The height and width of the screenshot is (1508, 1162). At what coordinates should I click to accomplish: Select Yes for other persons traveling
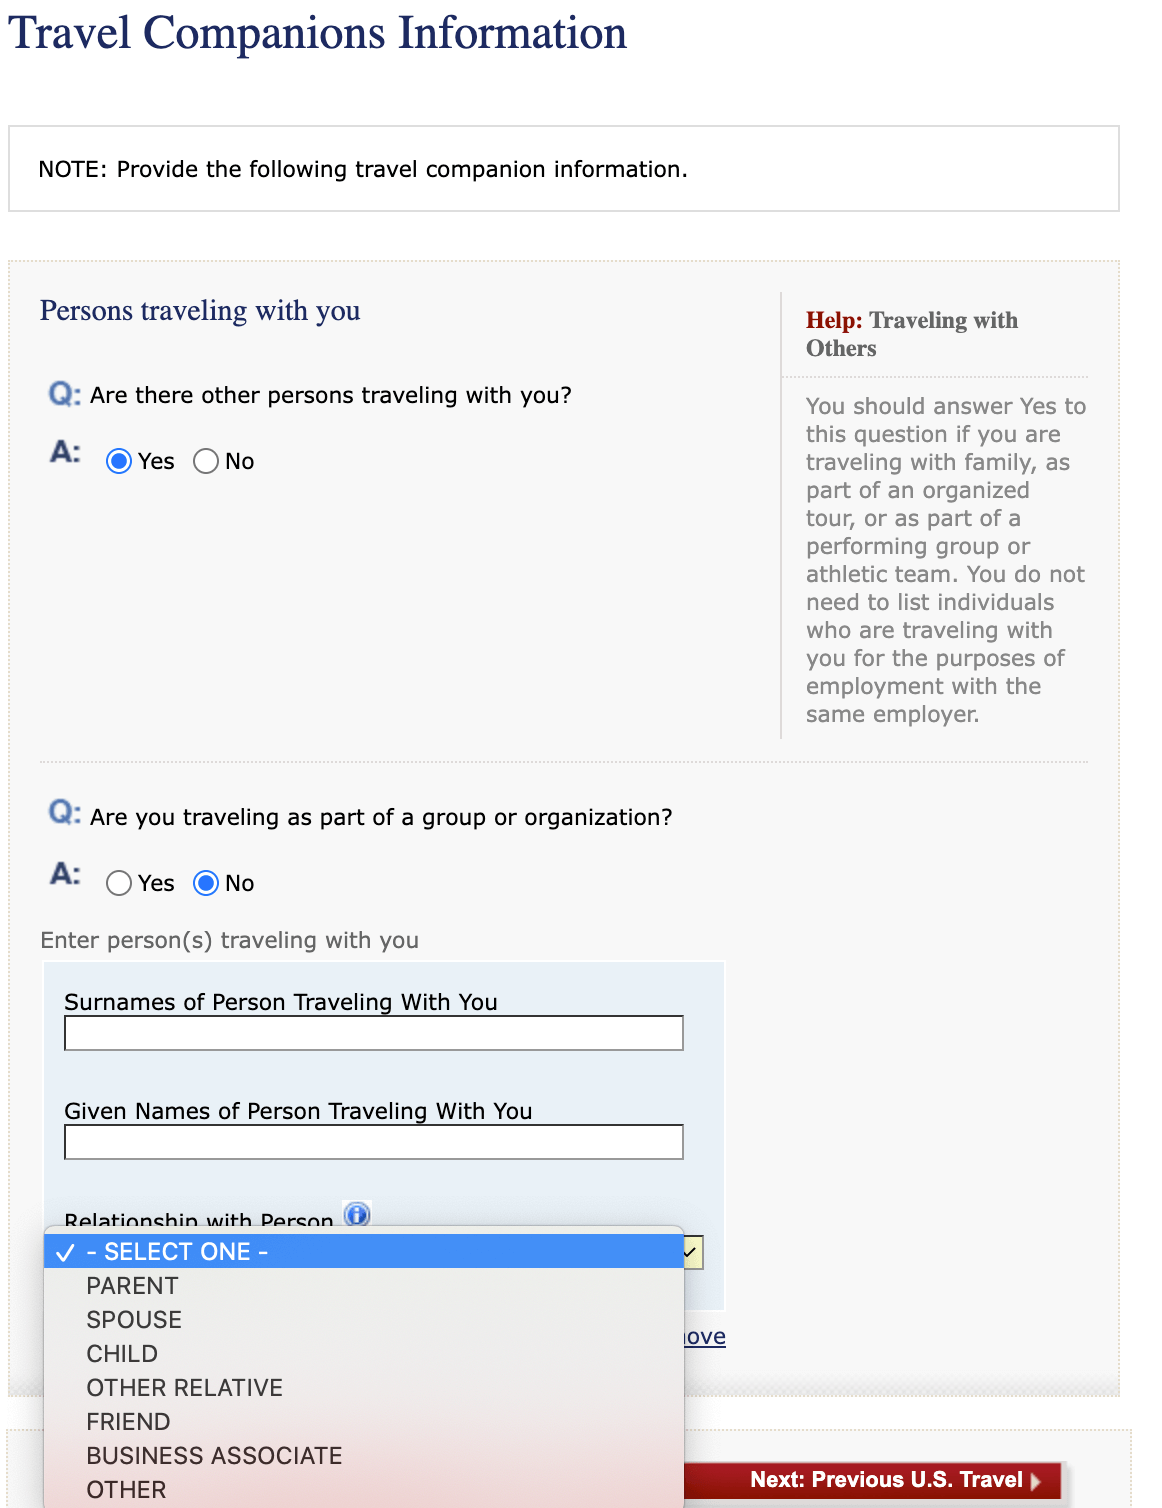pos(119,461)
